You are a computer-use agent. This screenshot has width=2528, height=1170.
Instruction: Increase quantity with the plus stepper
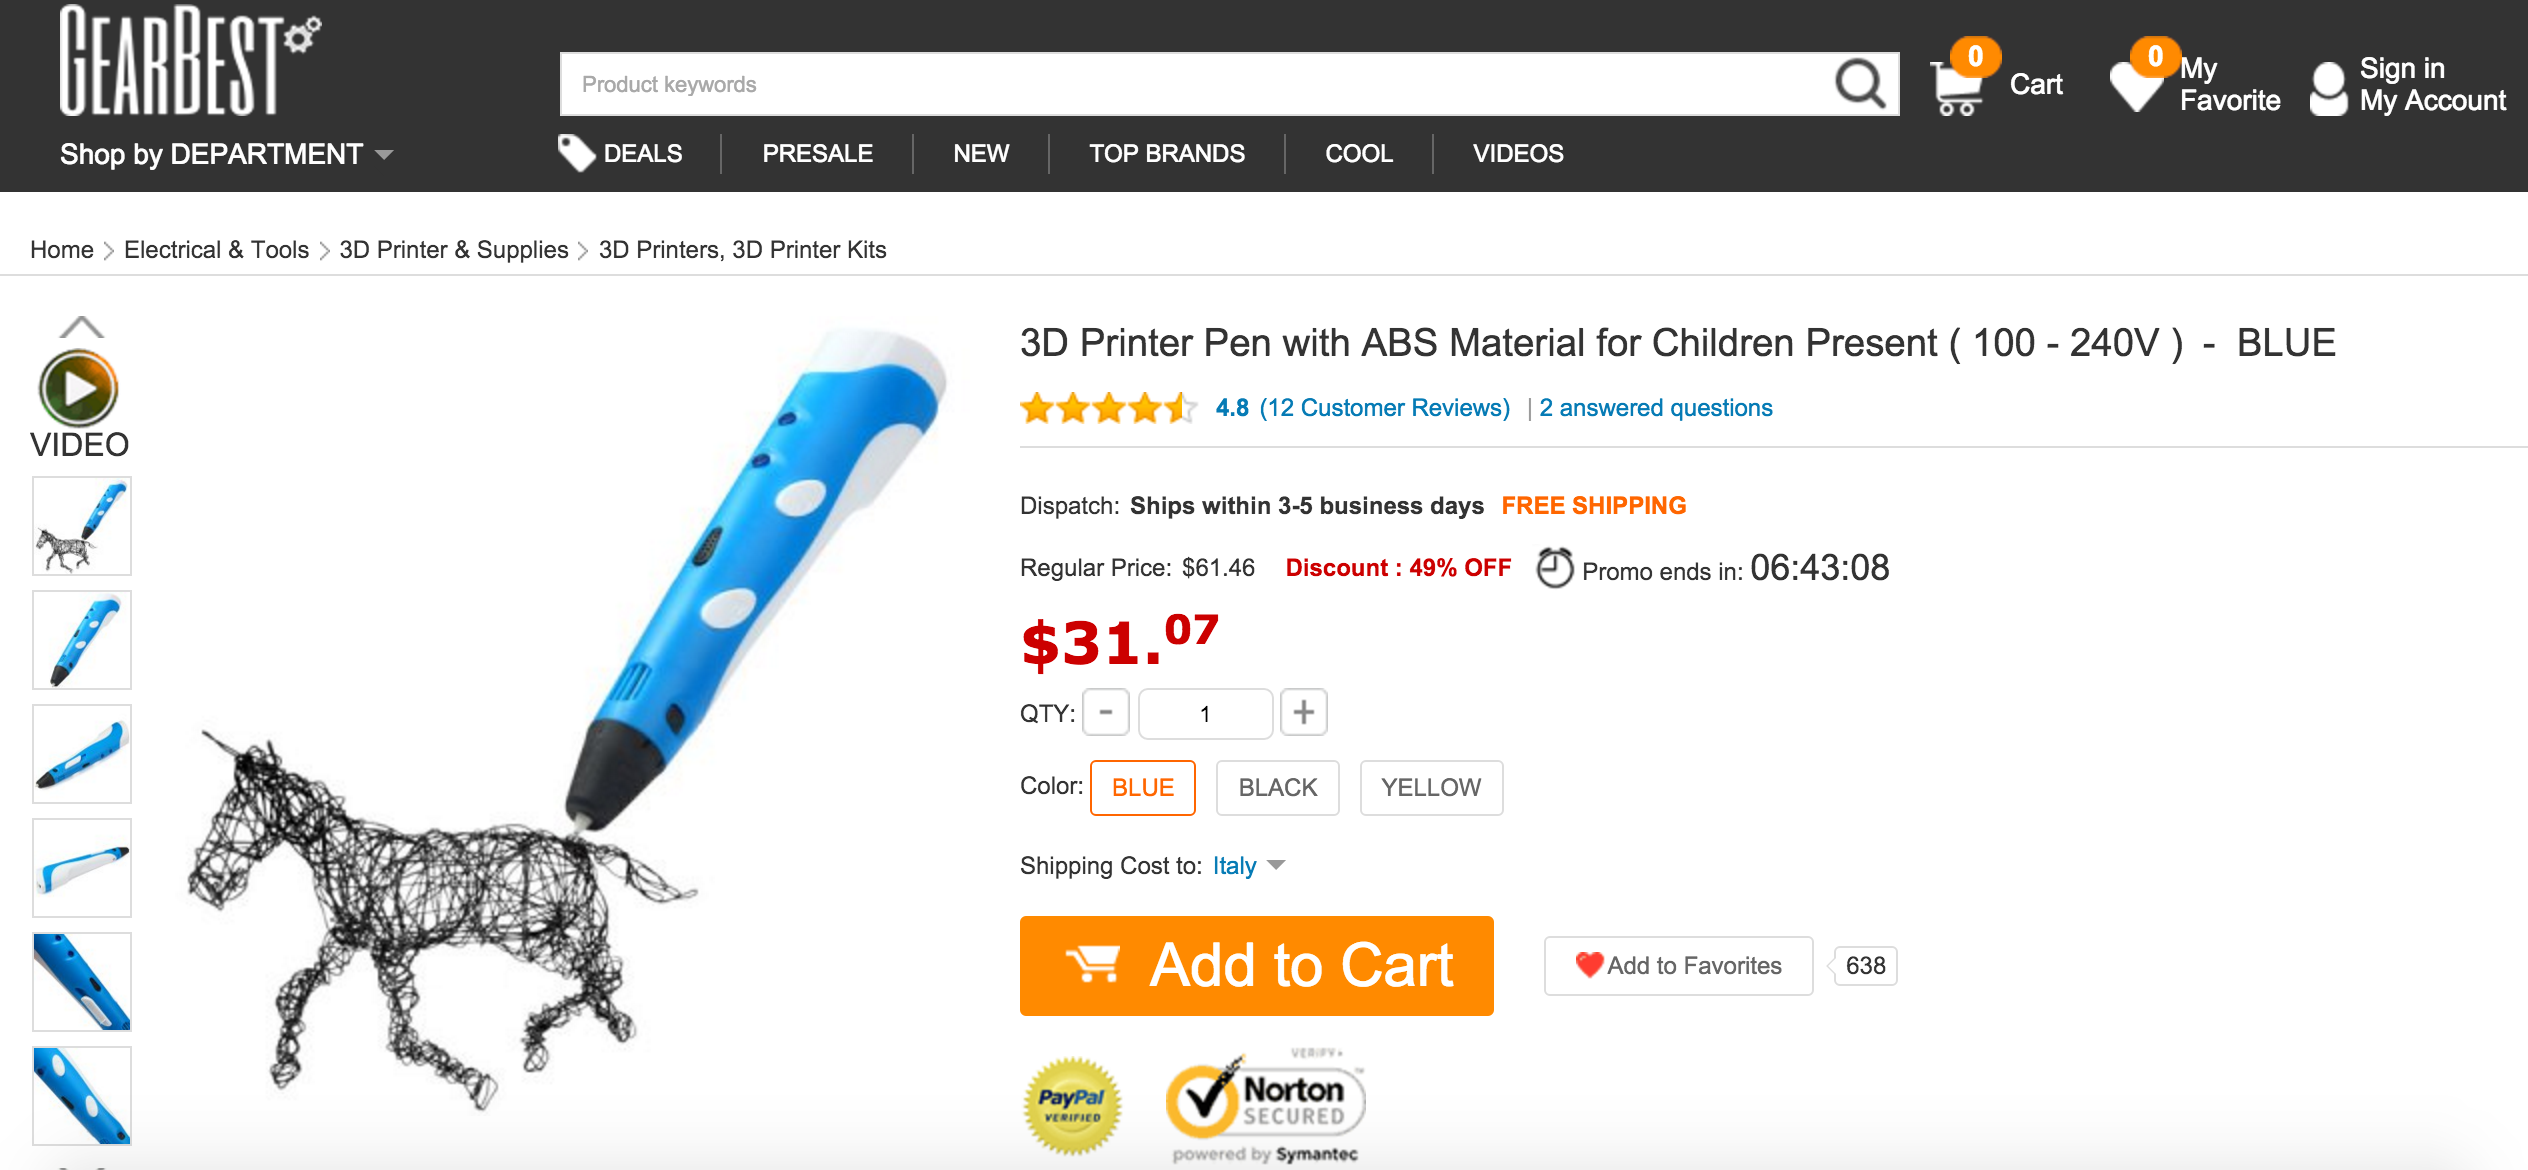pyautogui.click(x=1303, y=713)
